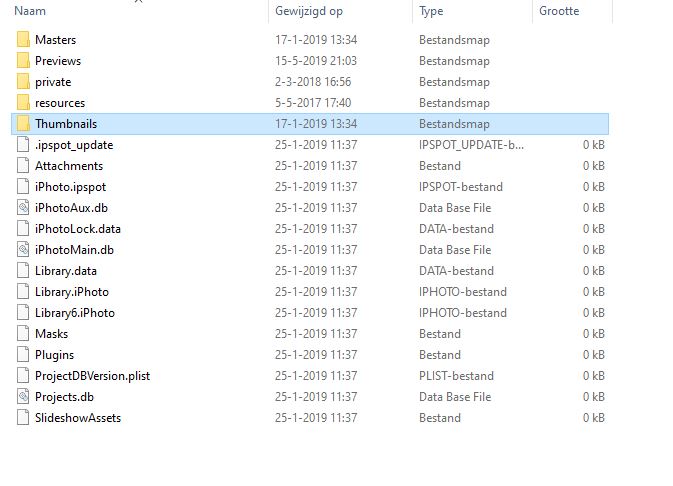Select the Library.data file icon
The height and width of the screenshot is (486, 673).
[x=23, y=271]
